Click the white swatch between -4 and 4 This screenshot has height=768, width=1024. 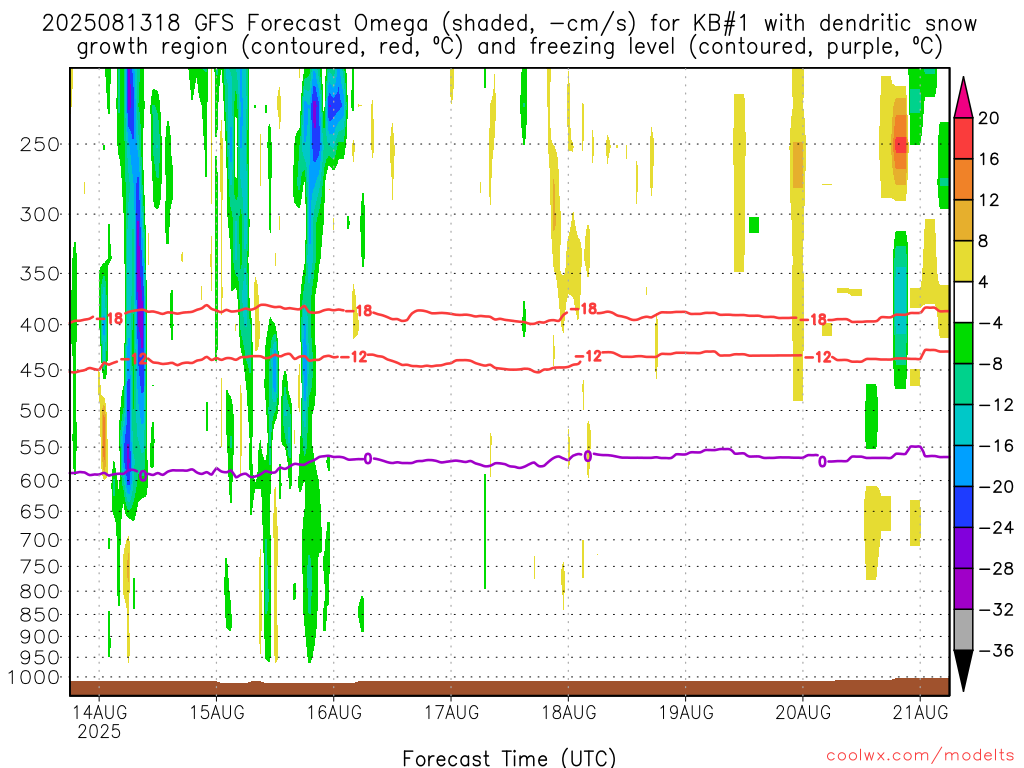(963, 302)
